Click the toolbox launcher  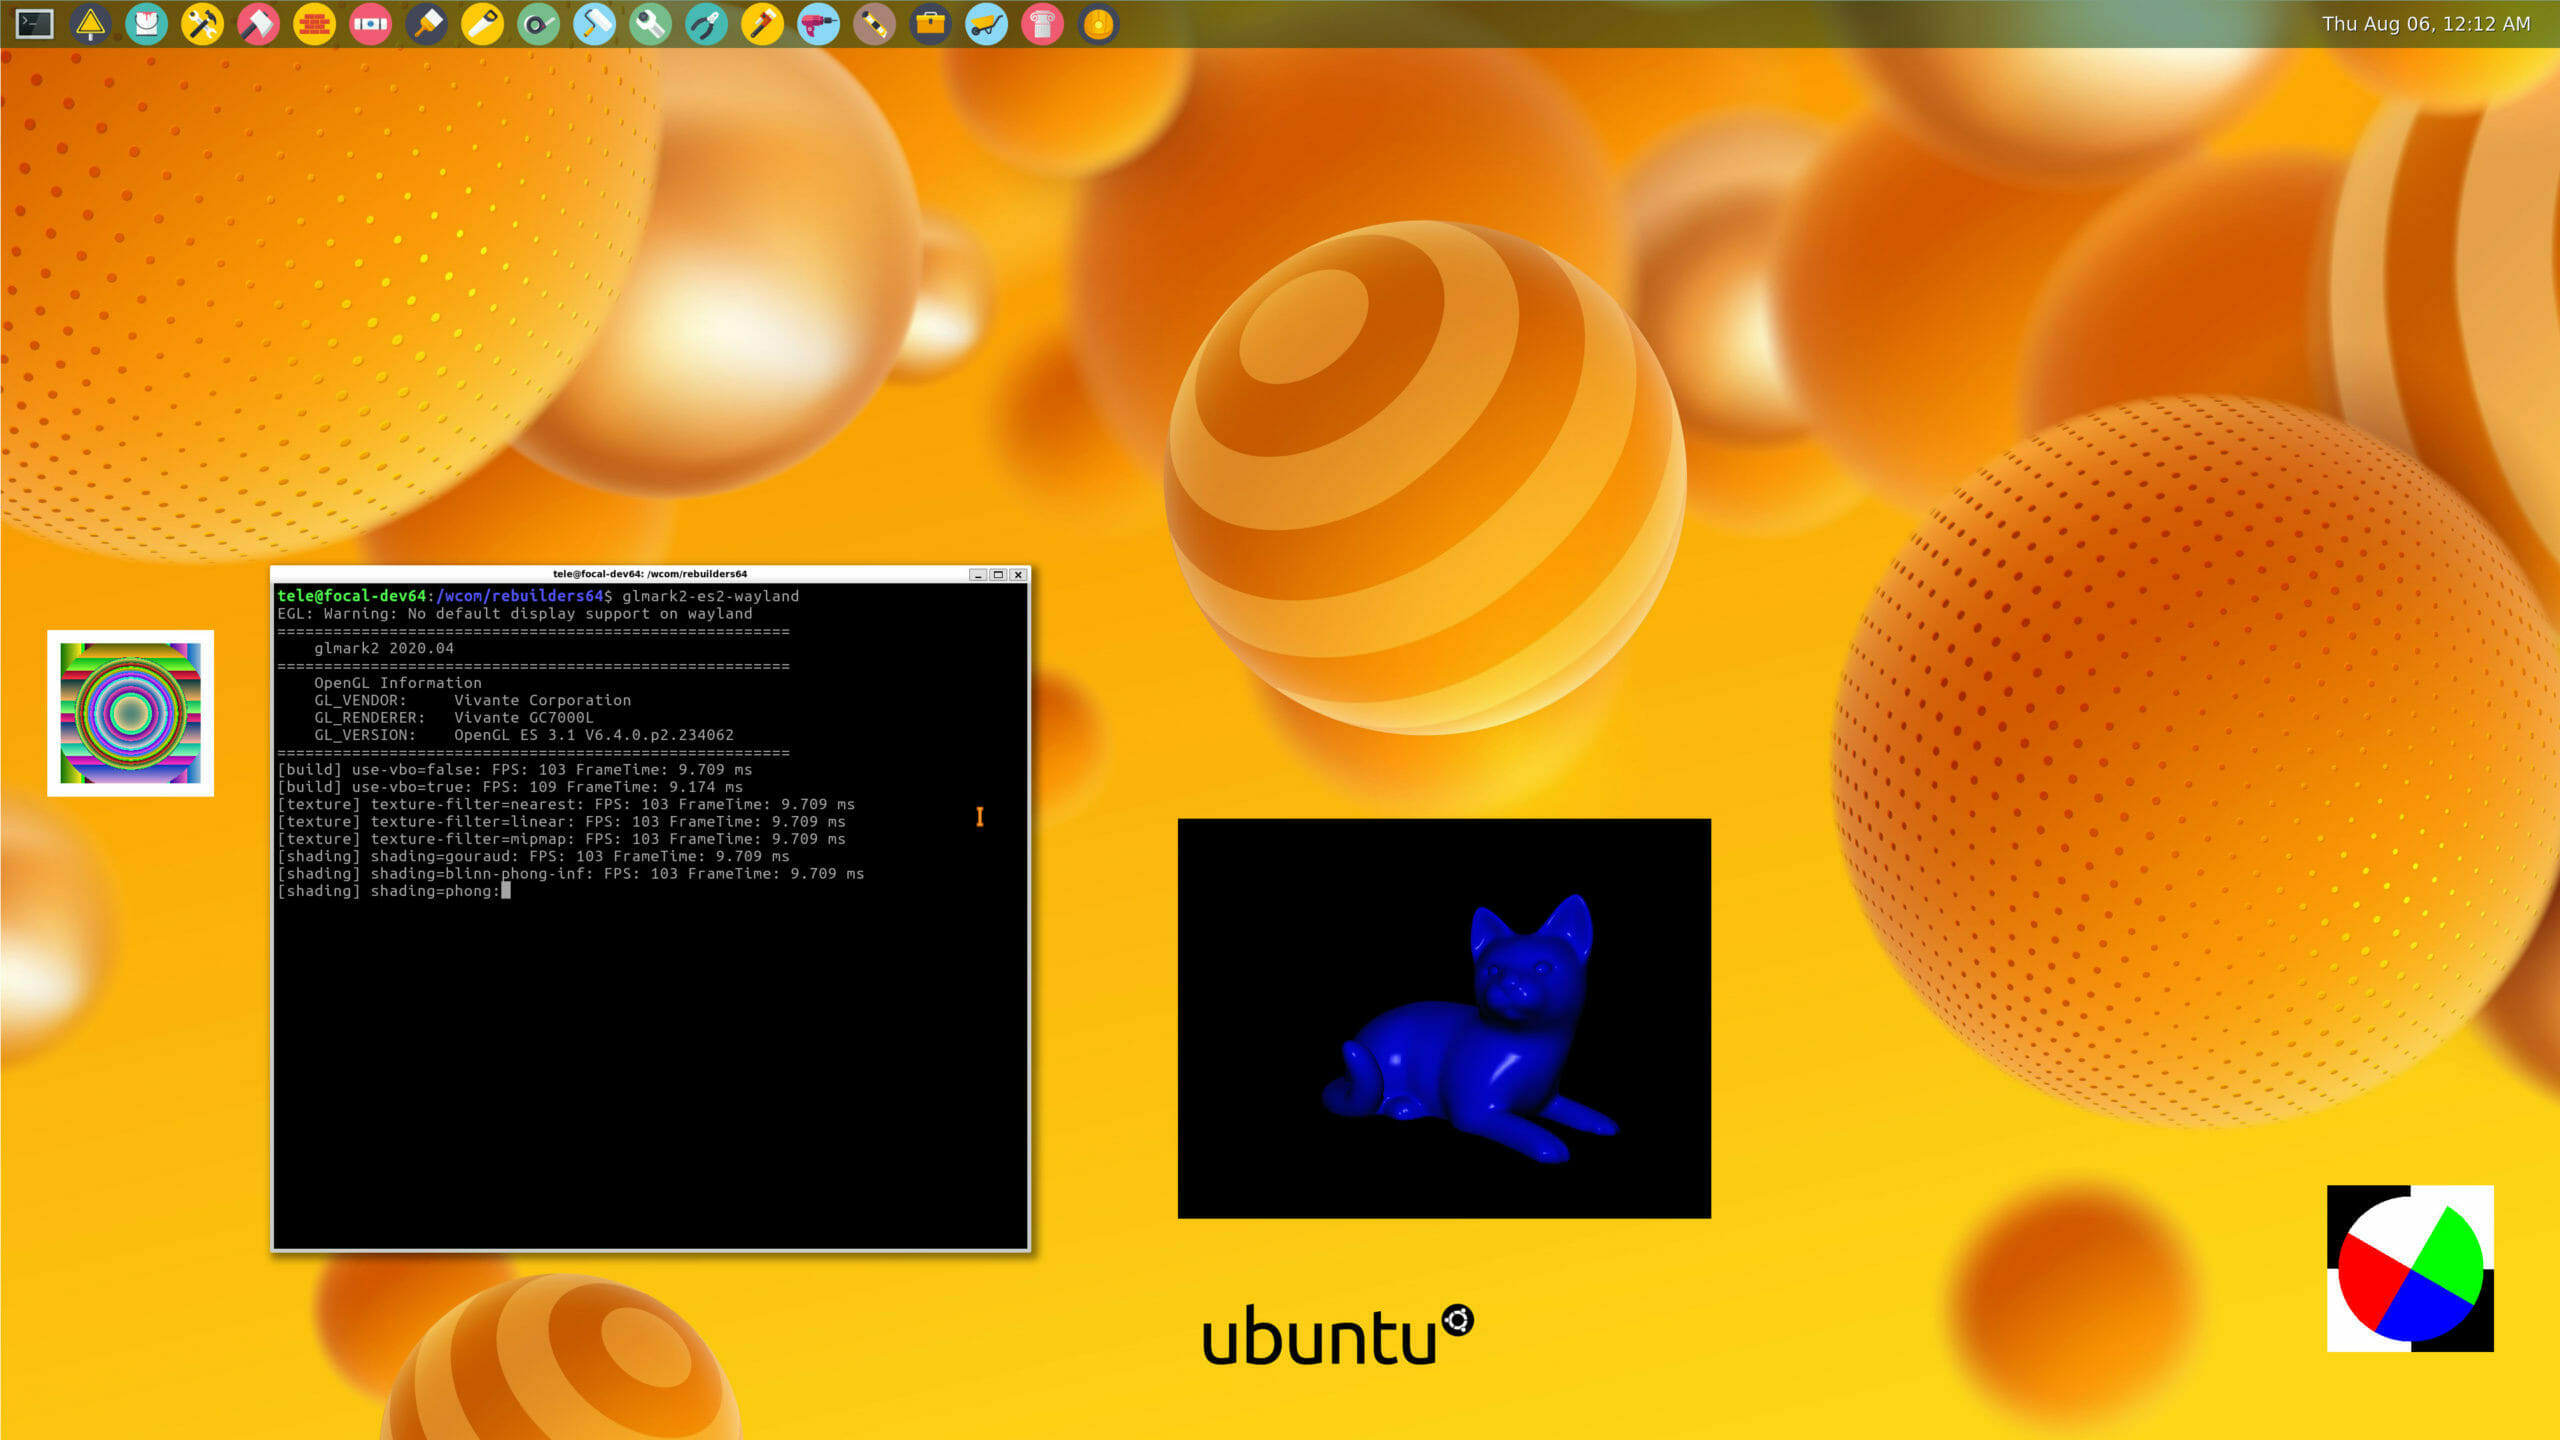click(x=930, y=24)
